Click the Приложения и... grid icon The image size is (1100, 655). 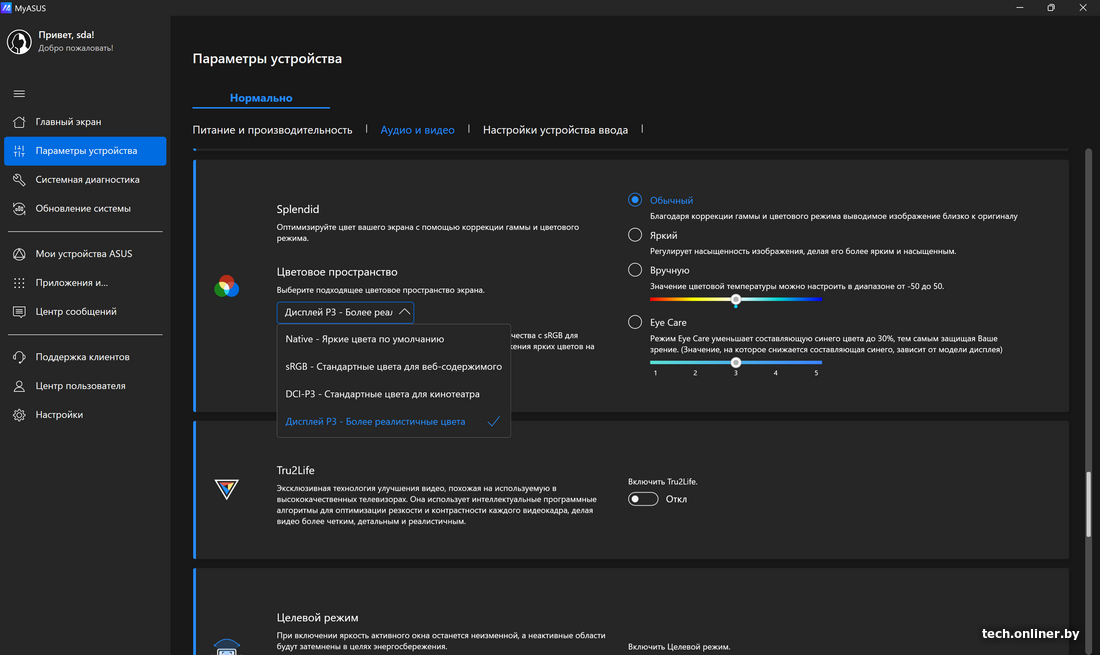[19, 283]
